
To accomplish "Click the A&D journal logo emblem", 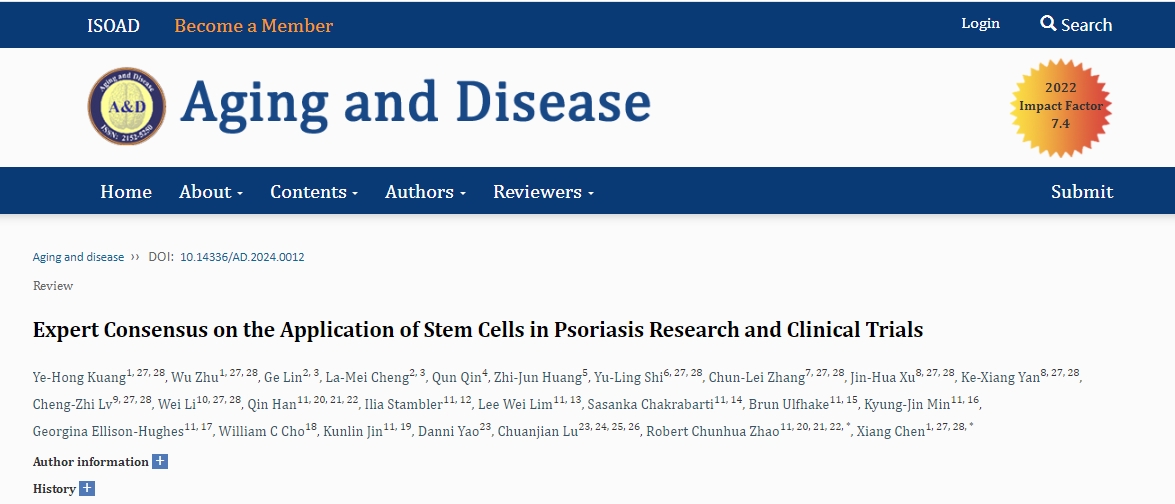I will coord(126,106).
